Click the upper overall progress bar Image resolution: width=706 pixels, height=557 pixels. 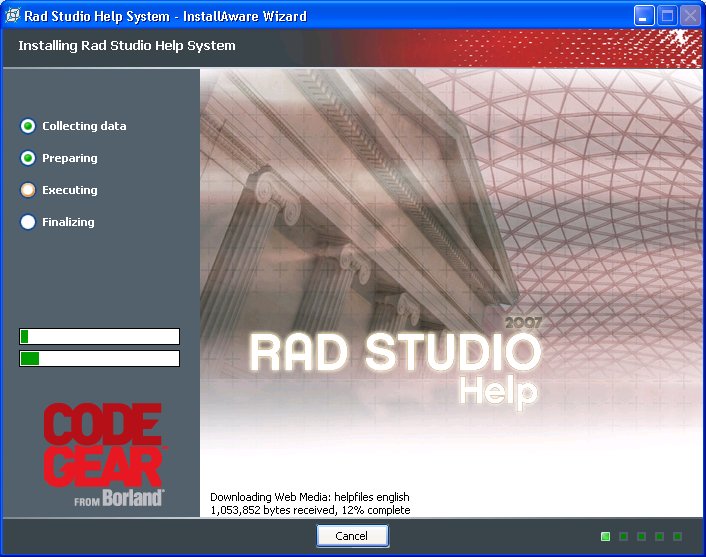[100, 336]
